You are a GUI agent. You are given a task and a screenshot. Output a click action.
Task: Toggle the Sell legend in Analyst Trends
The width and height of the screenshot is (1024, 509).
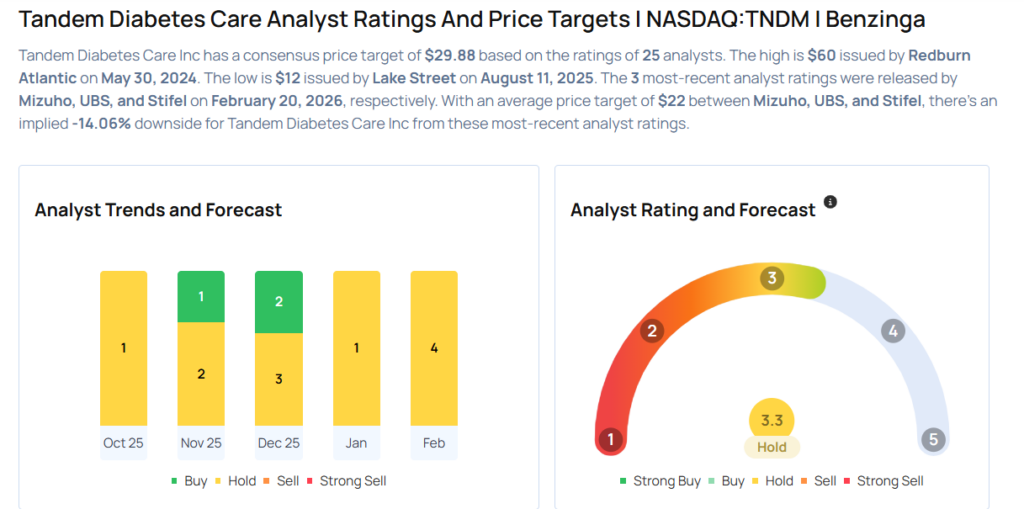click(281, 481)
